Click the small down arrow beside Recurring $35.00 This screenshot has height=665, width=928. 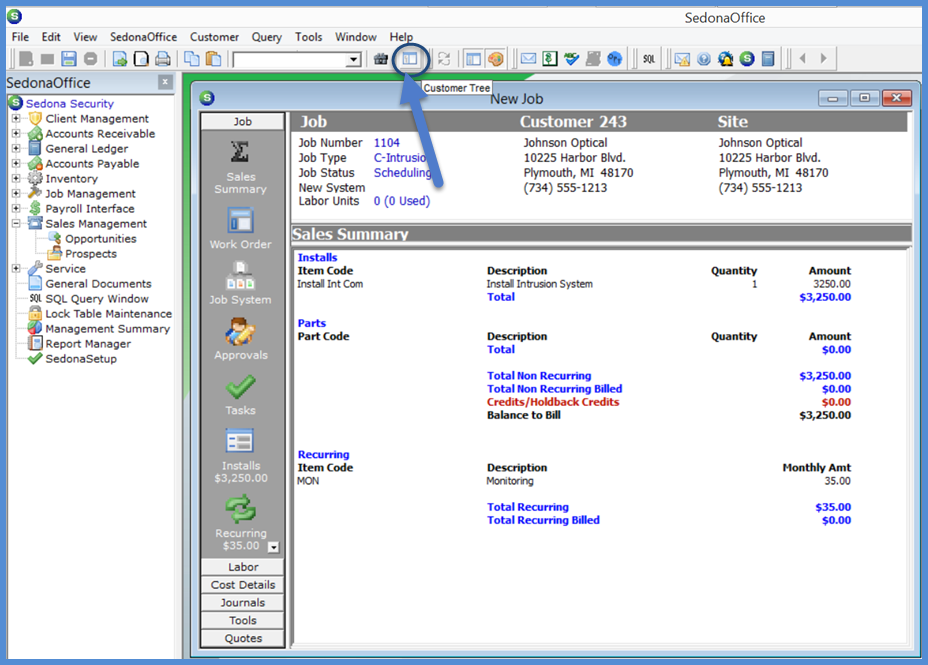click(273, 547)
